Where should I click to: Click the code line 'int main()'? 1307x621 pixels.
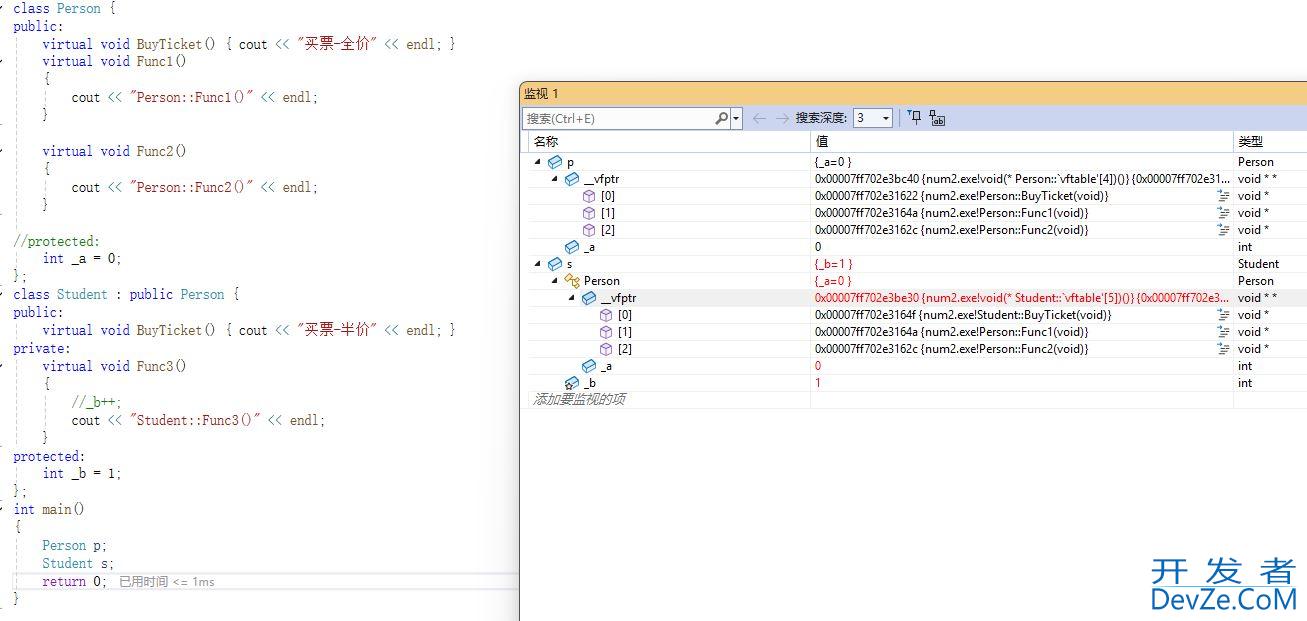pyautogui.click(x=49, y=509)
